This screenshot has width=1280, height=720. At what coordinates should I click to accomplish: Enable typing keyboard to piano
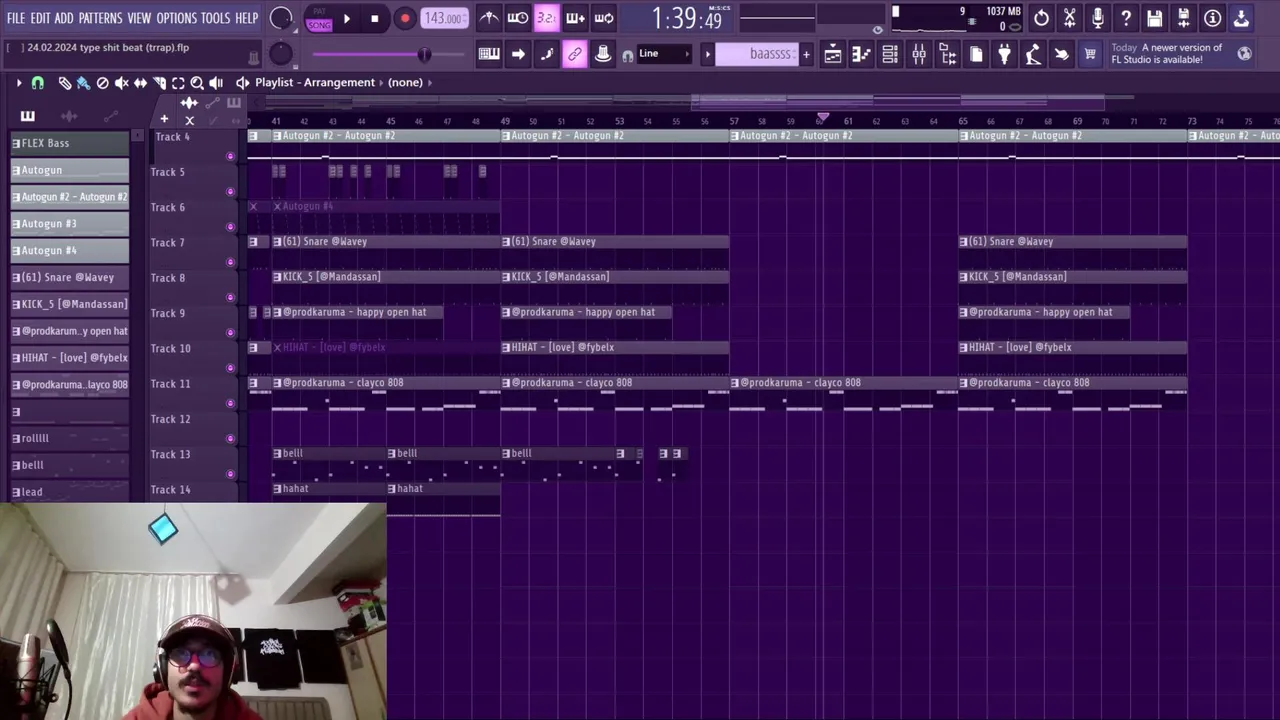[489, 54]
